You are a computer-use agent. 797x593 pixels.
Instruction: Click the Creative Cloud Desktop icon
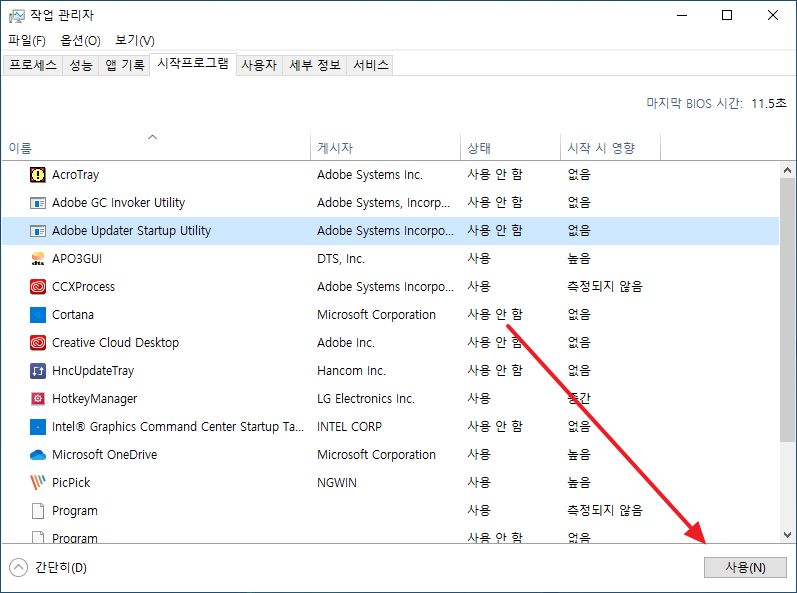click(38, 343)
